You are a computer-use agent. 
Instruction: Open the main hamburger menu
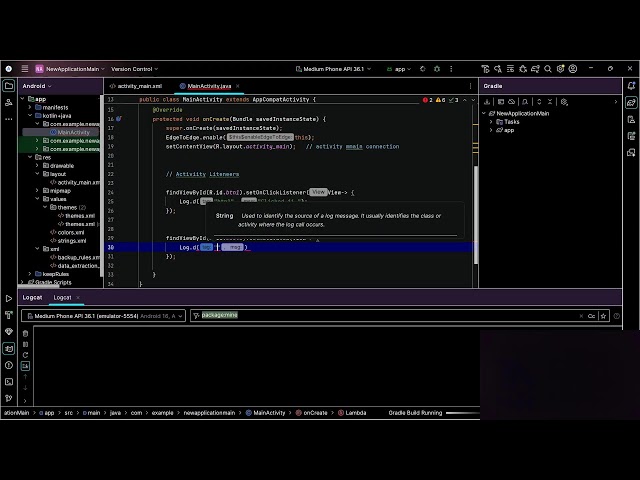pos(25,69)
